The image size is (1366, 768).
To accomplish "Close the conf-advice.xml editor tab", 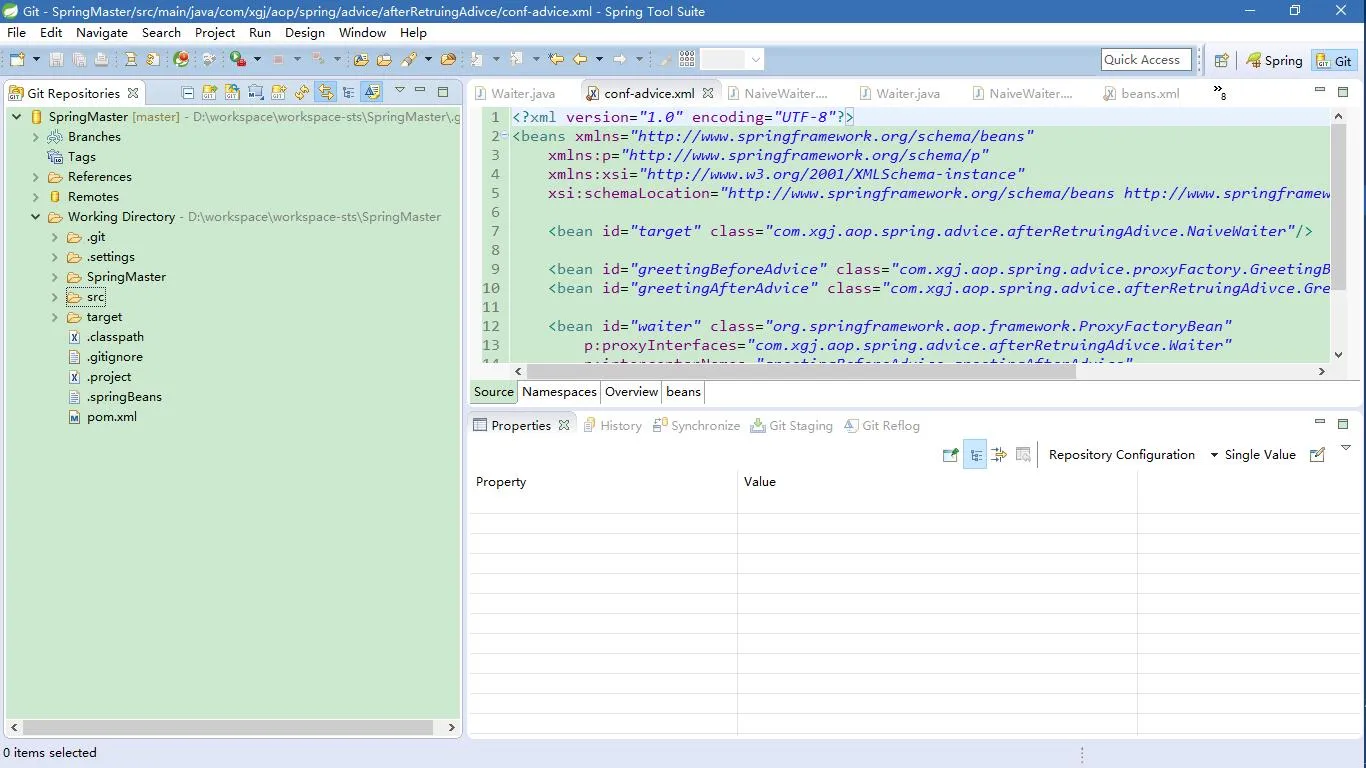I will (x=708, y=93).
